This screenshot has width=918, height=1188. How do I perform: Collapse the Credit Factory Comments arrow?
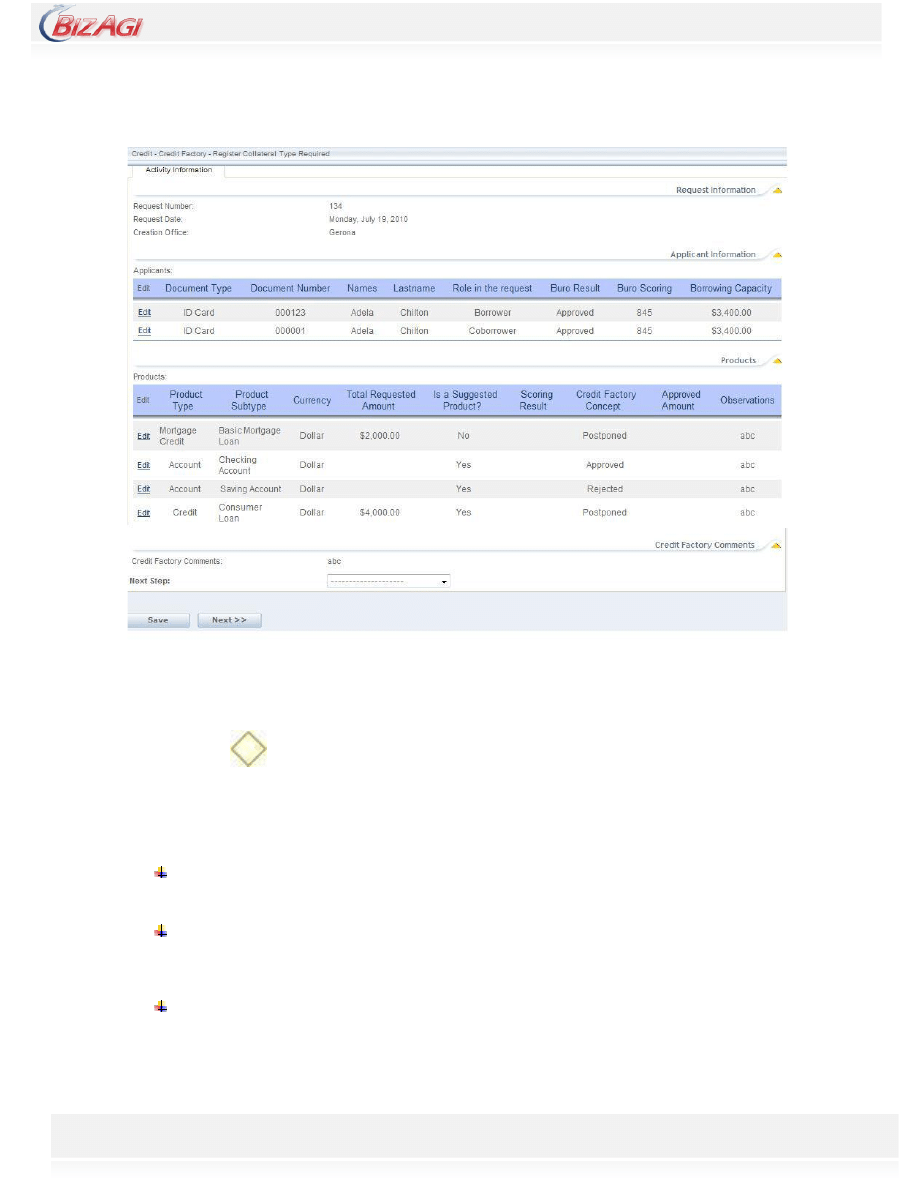[777, 545]
